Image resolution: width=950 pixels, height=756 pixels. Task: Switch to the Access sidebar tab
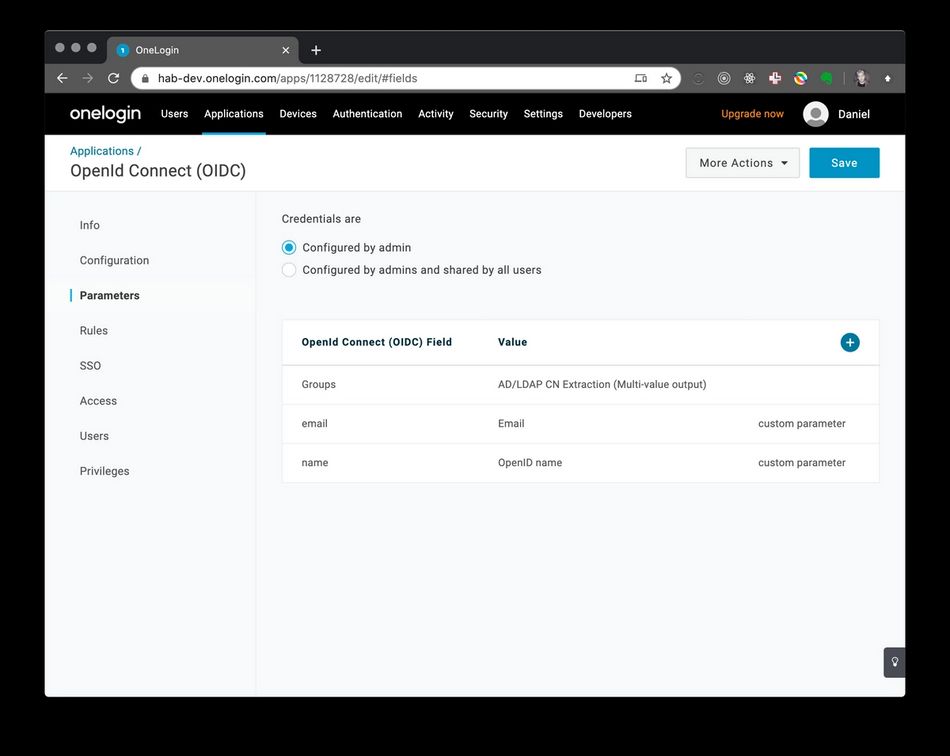[x=98, y=401]
